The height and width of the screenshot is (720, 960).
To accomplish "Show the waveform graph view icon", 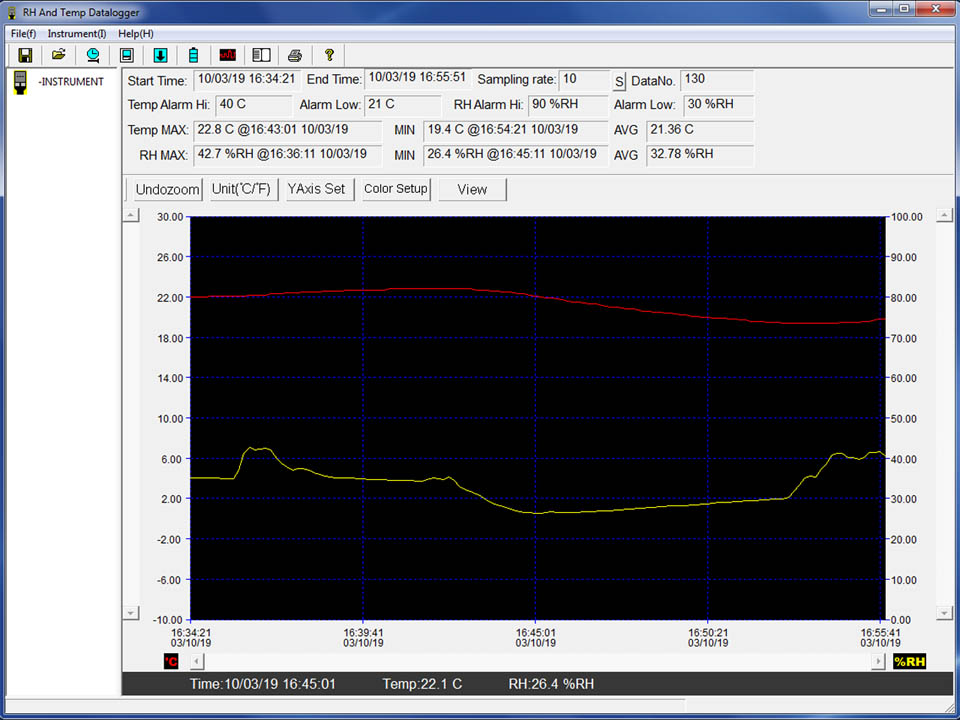I will [x=227, y=55].
